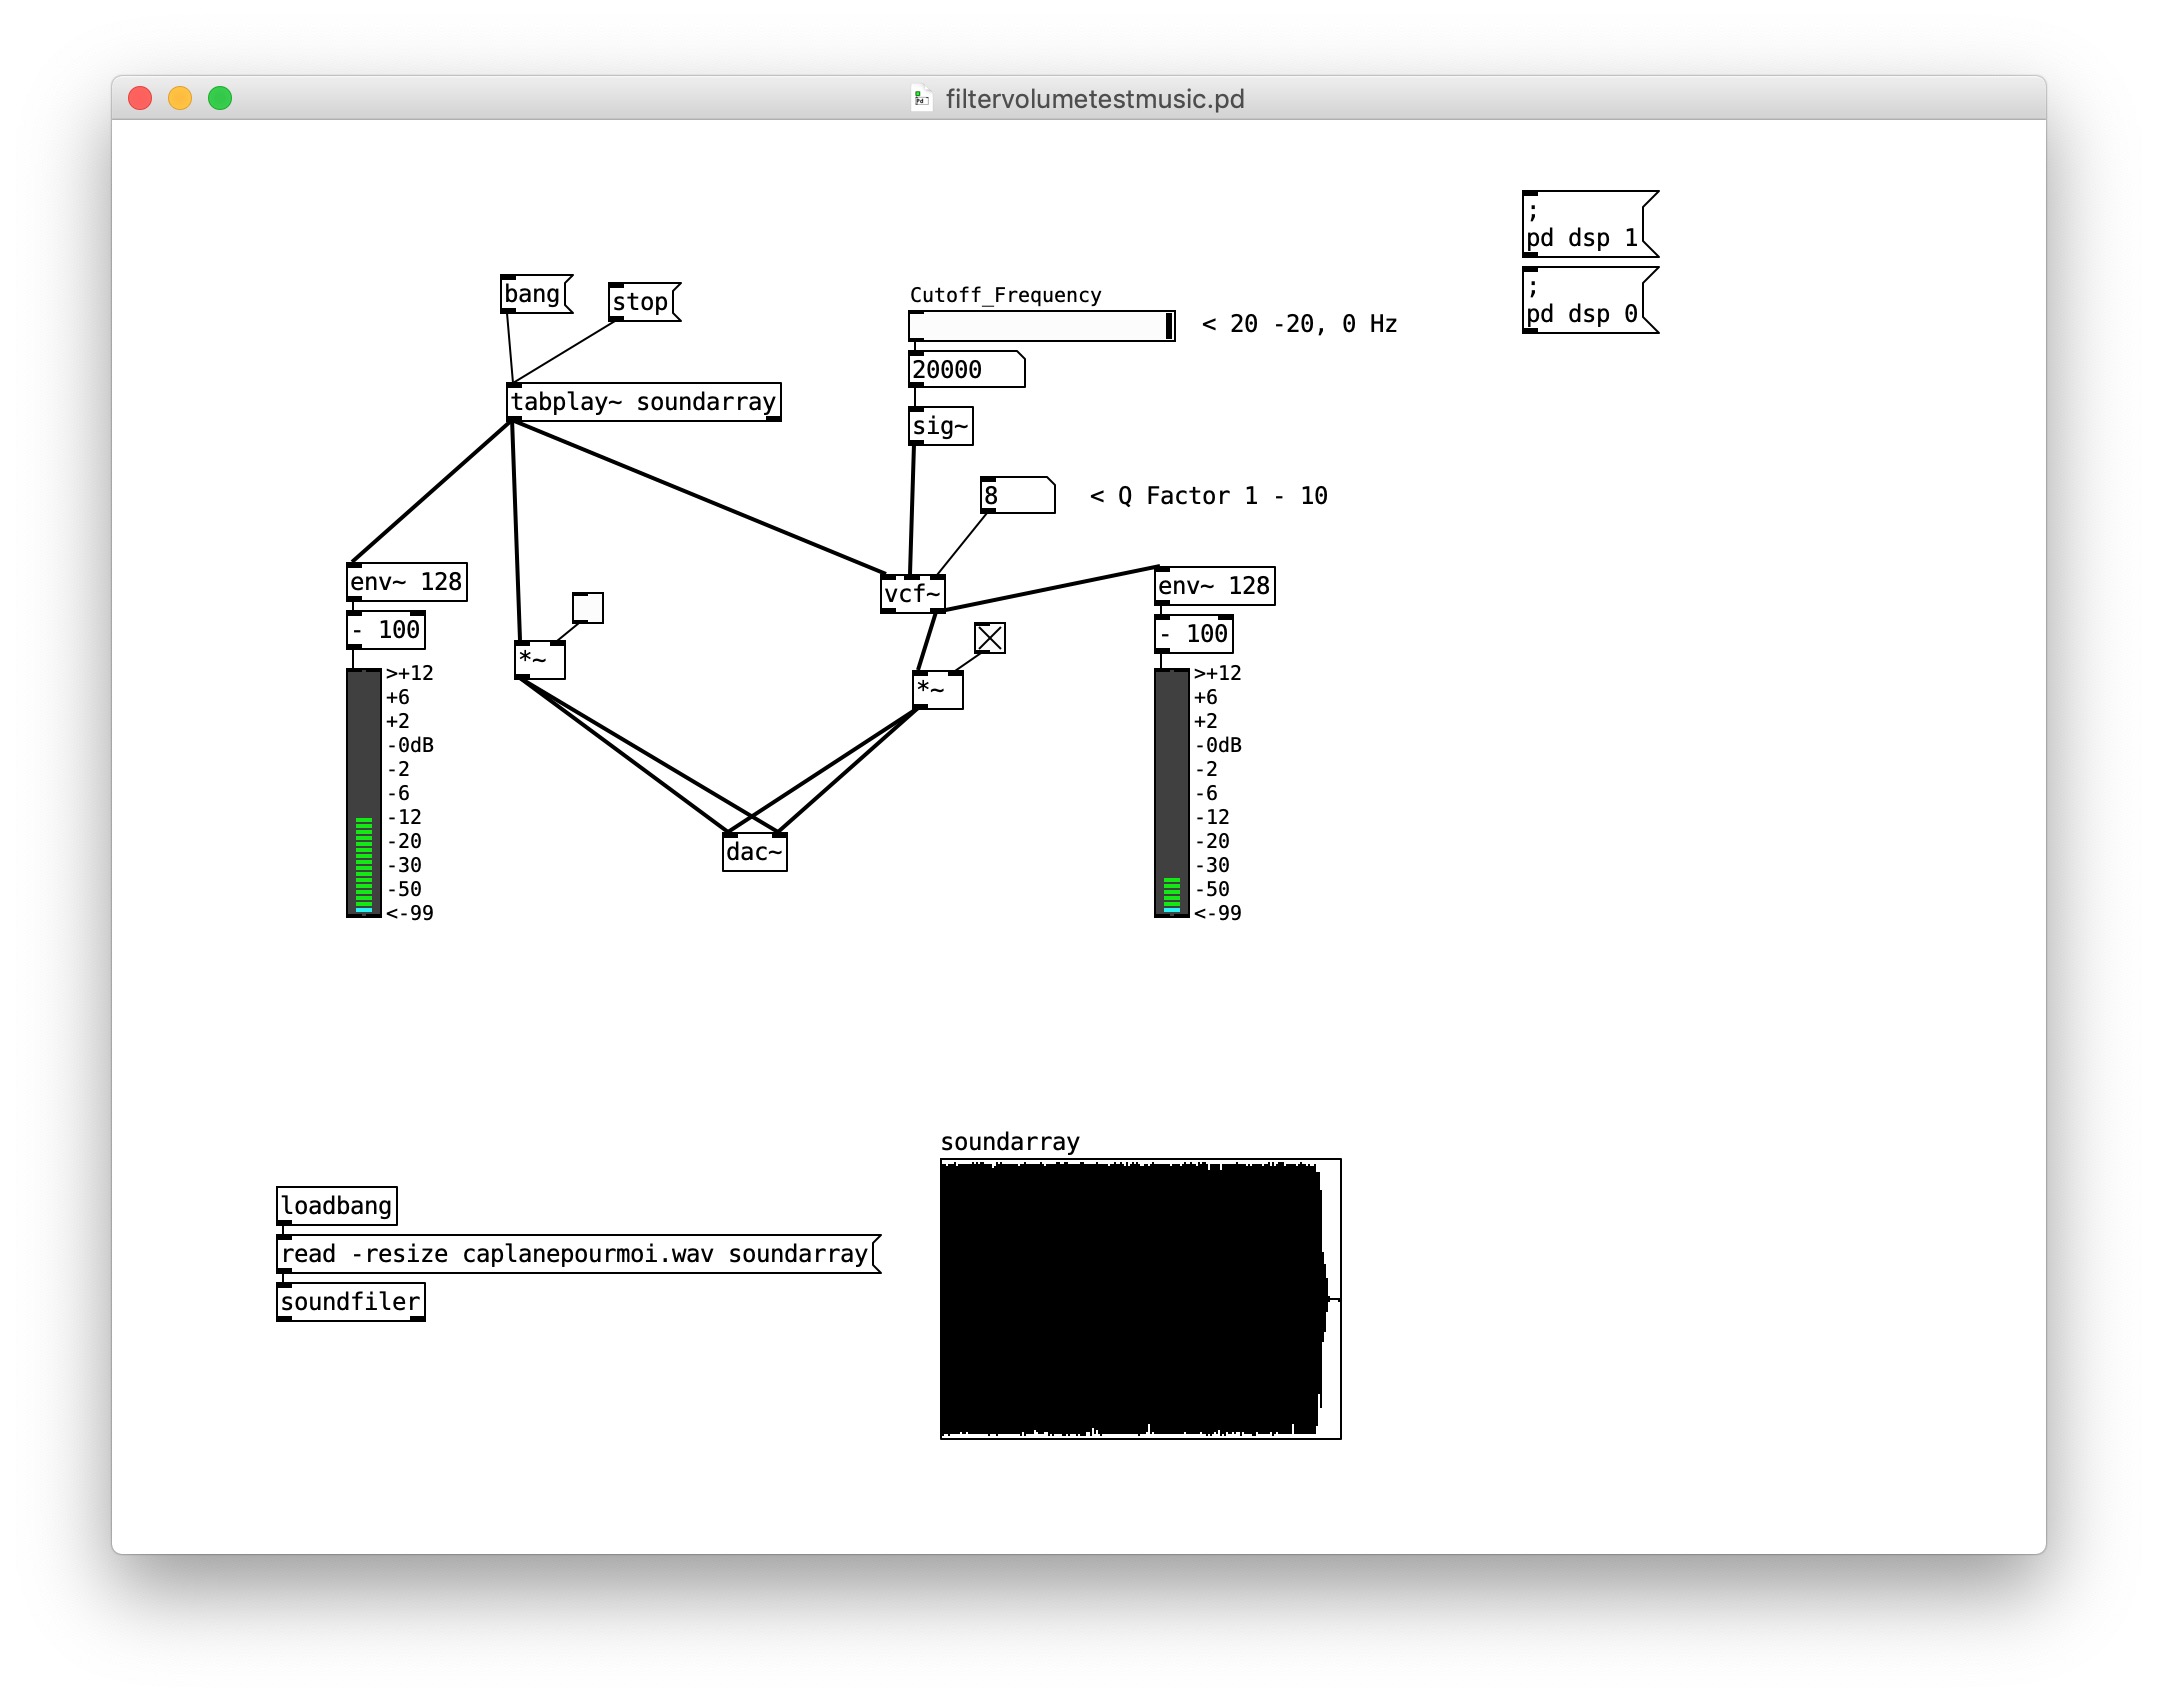Click the '< 20 -20, 0 Hz' comment
Screen dimensions: 2158x1702
pos(1299,324)
